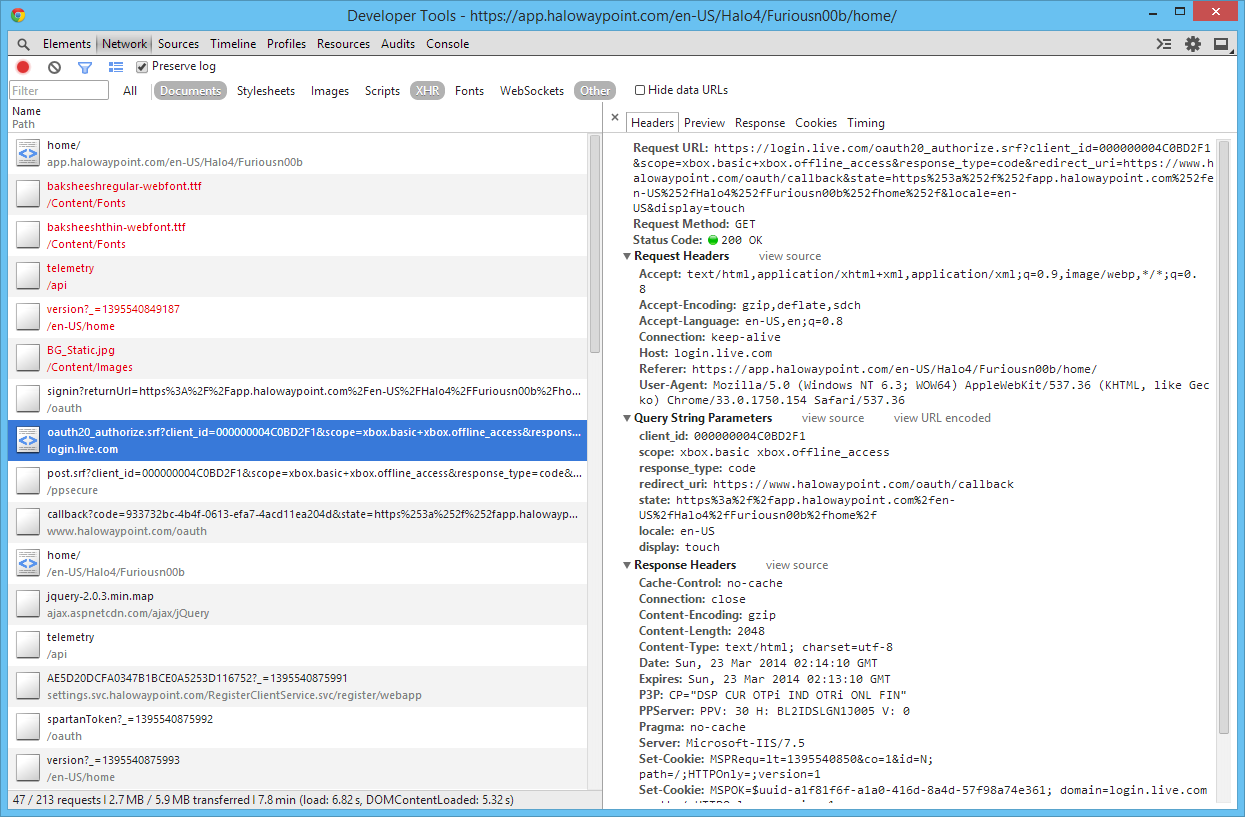Viewport: 1245px width, 817px height.
Task: Open the Elements panel
Action: 67,44
